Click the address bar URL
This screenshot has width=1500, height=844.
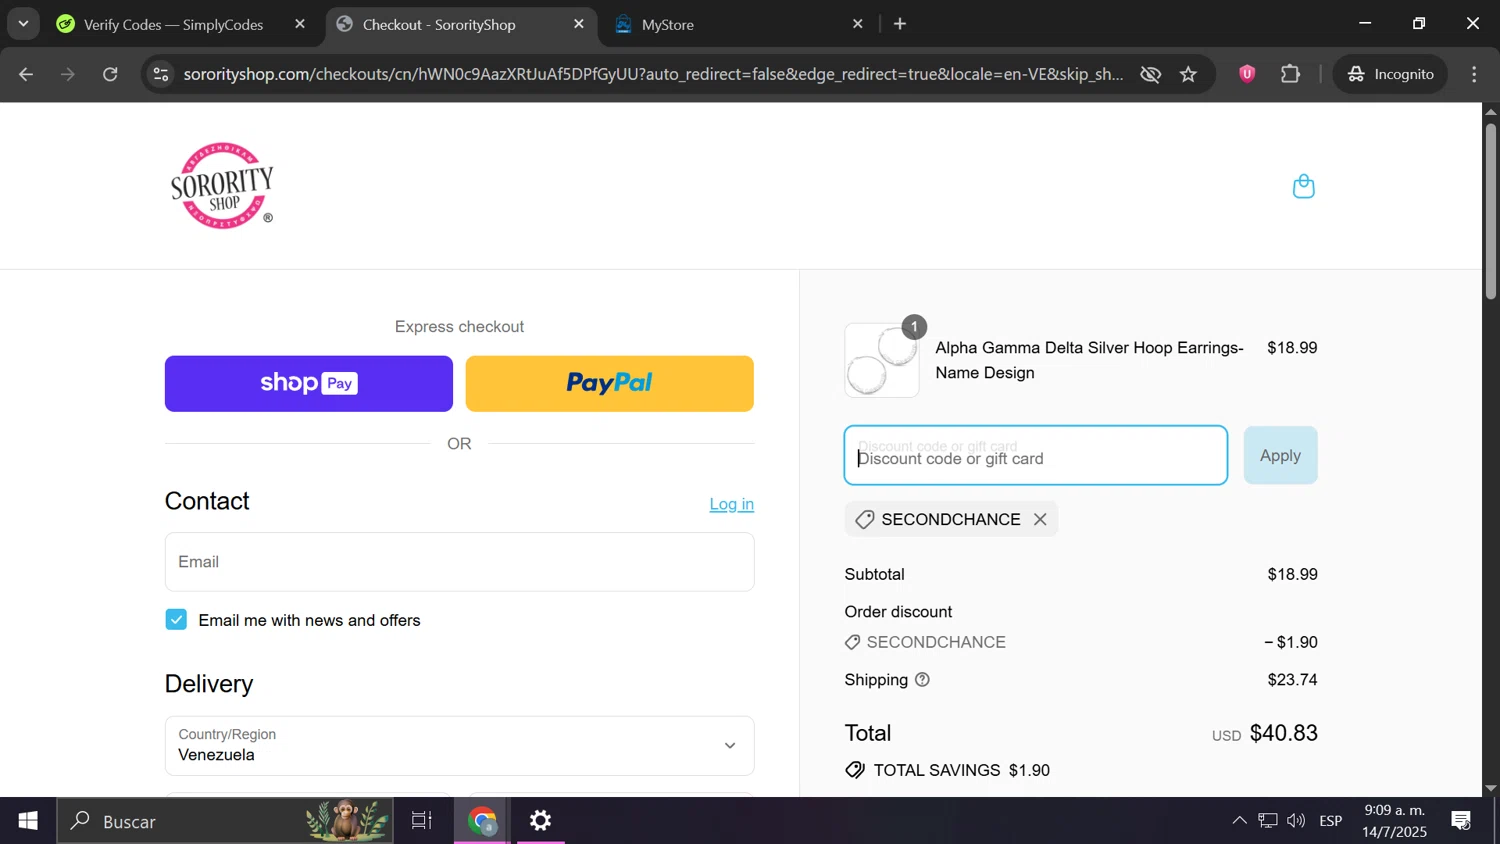click(652, 74)
